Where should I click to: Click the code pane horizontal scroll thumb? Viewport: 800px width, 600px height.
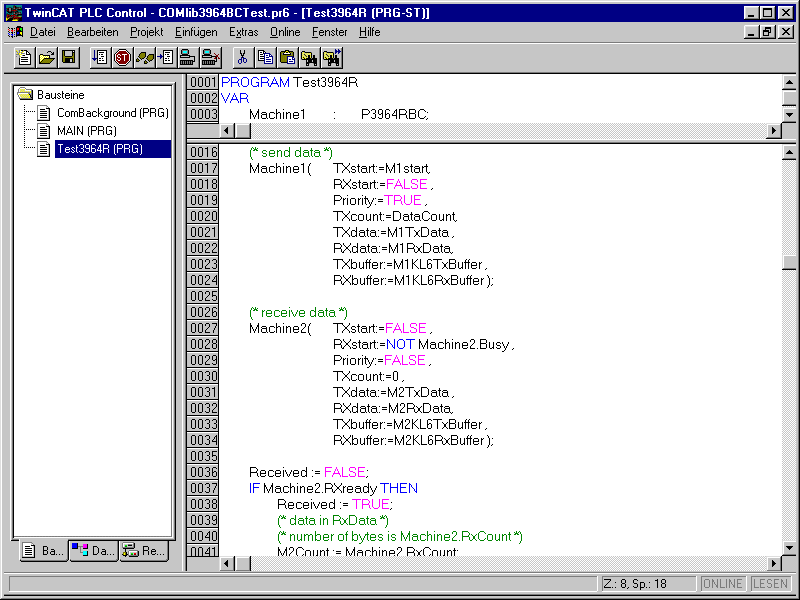pyautogui.click(x=243, y=563)
